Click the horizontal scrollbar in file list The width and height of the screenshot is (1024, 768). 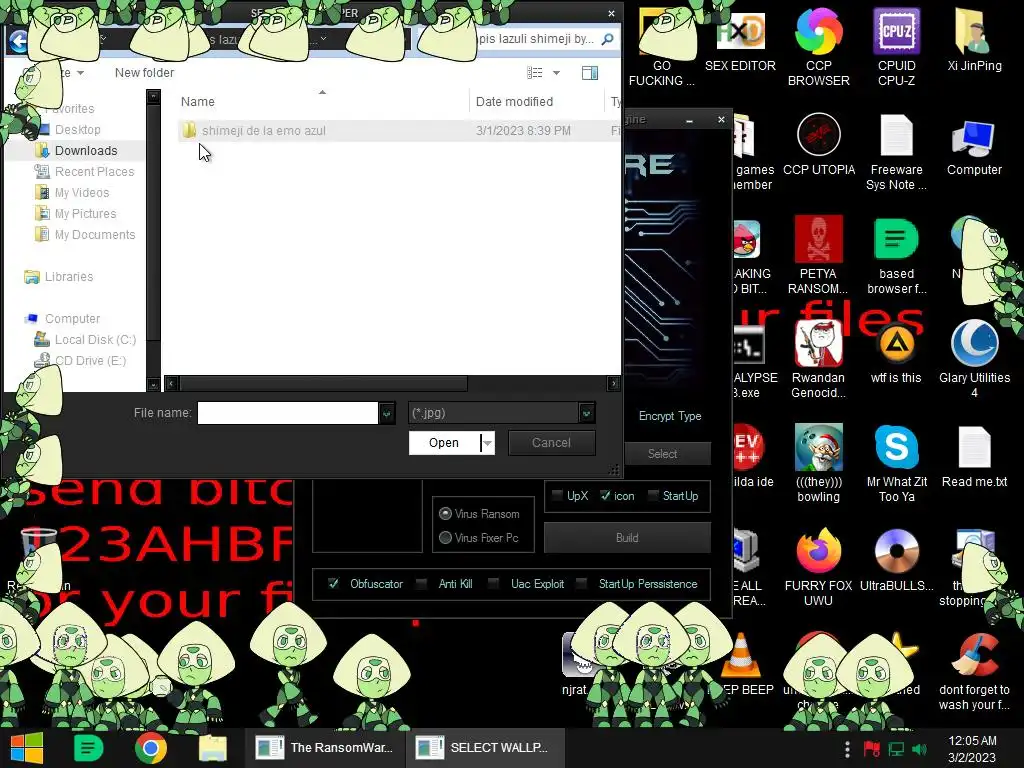pyautogui.click(x=323, y=383)
